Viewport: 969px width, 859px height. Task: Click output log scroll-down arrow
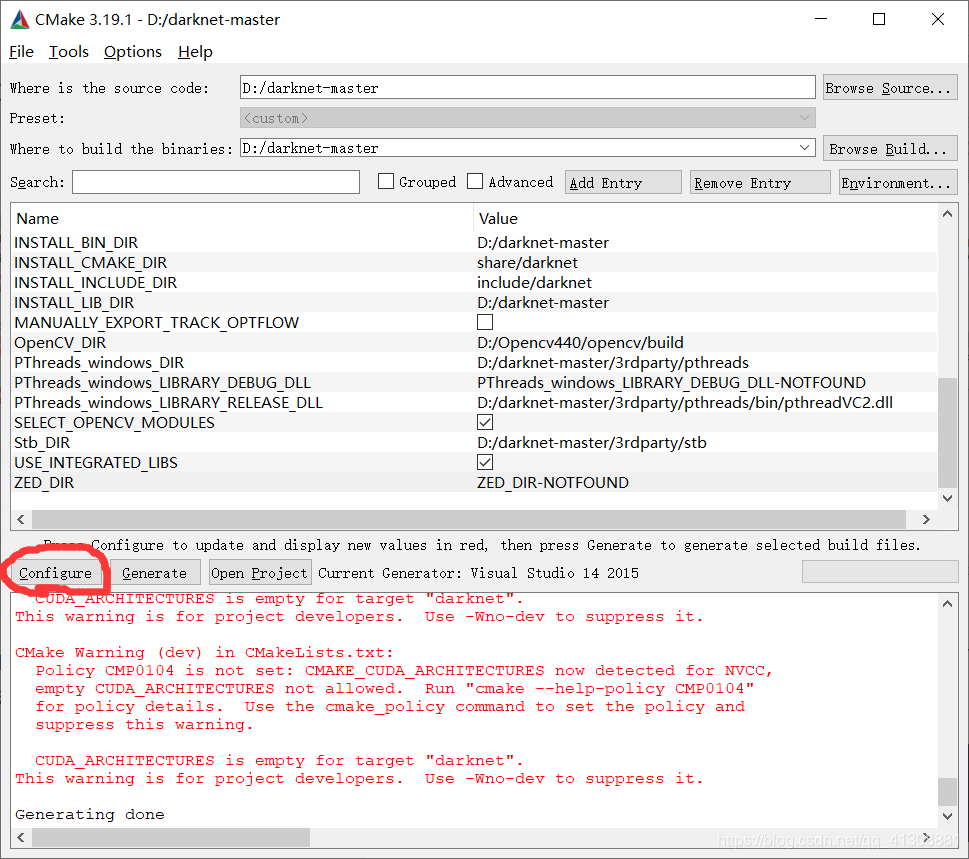point(947,816)
